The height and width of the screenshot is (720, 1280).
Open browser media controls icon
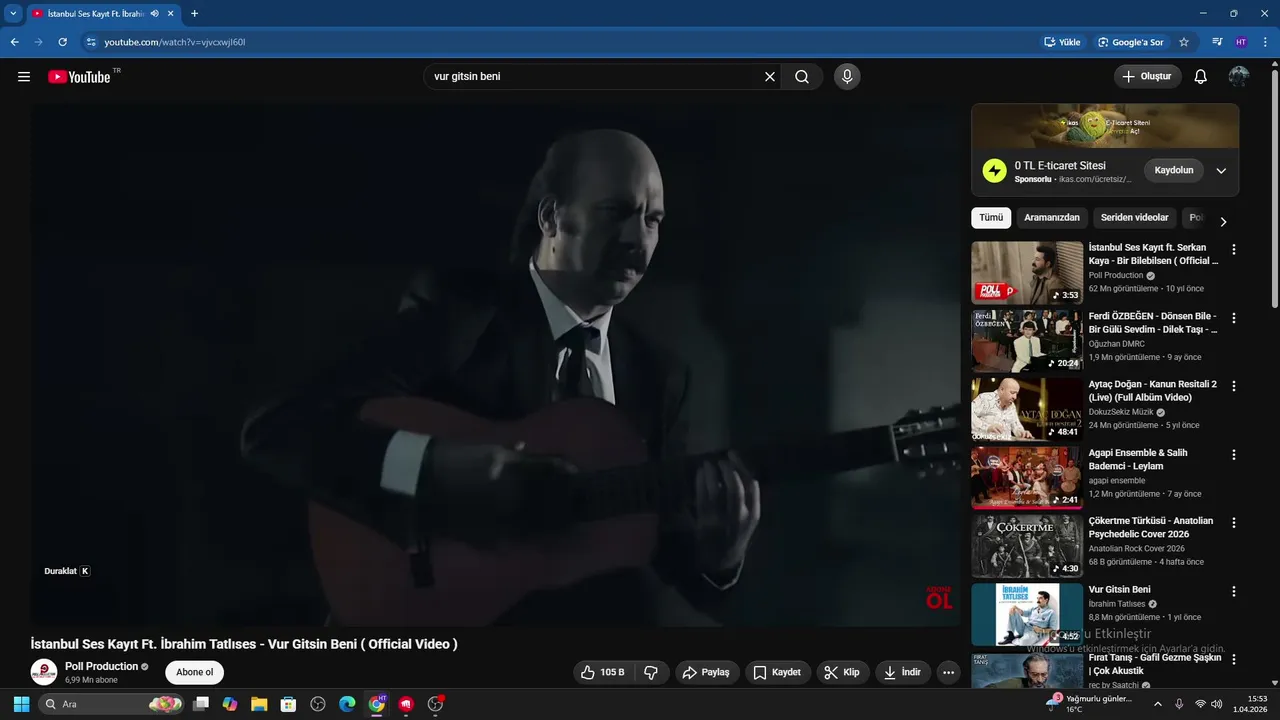(x=1217, y=42)
